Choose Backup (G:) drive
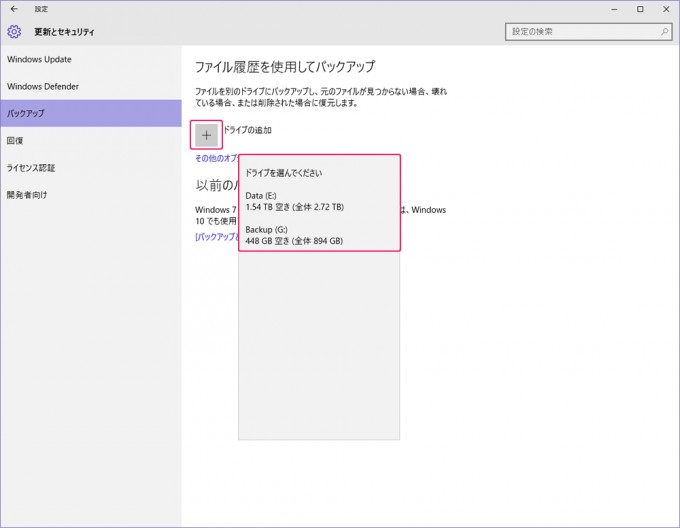The height and width of the screenshot is (528, 680). pyautogui.click(x=319, y=235)
